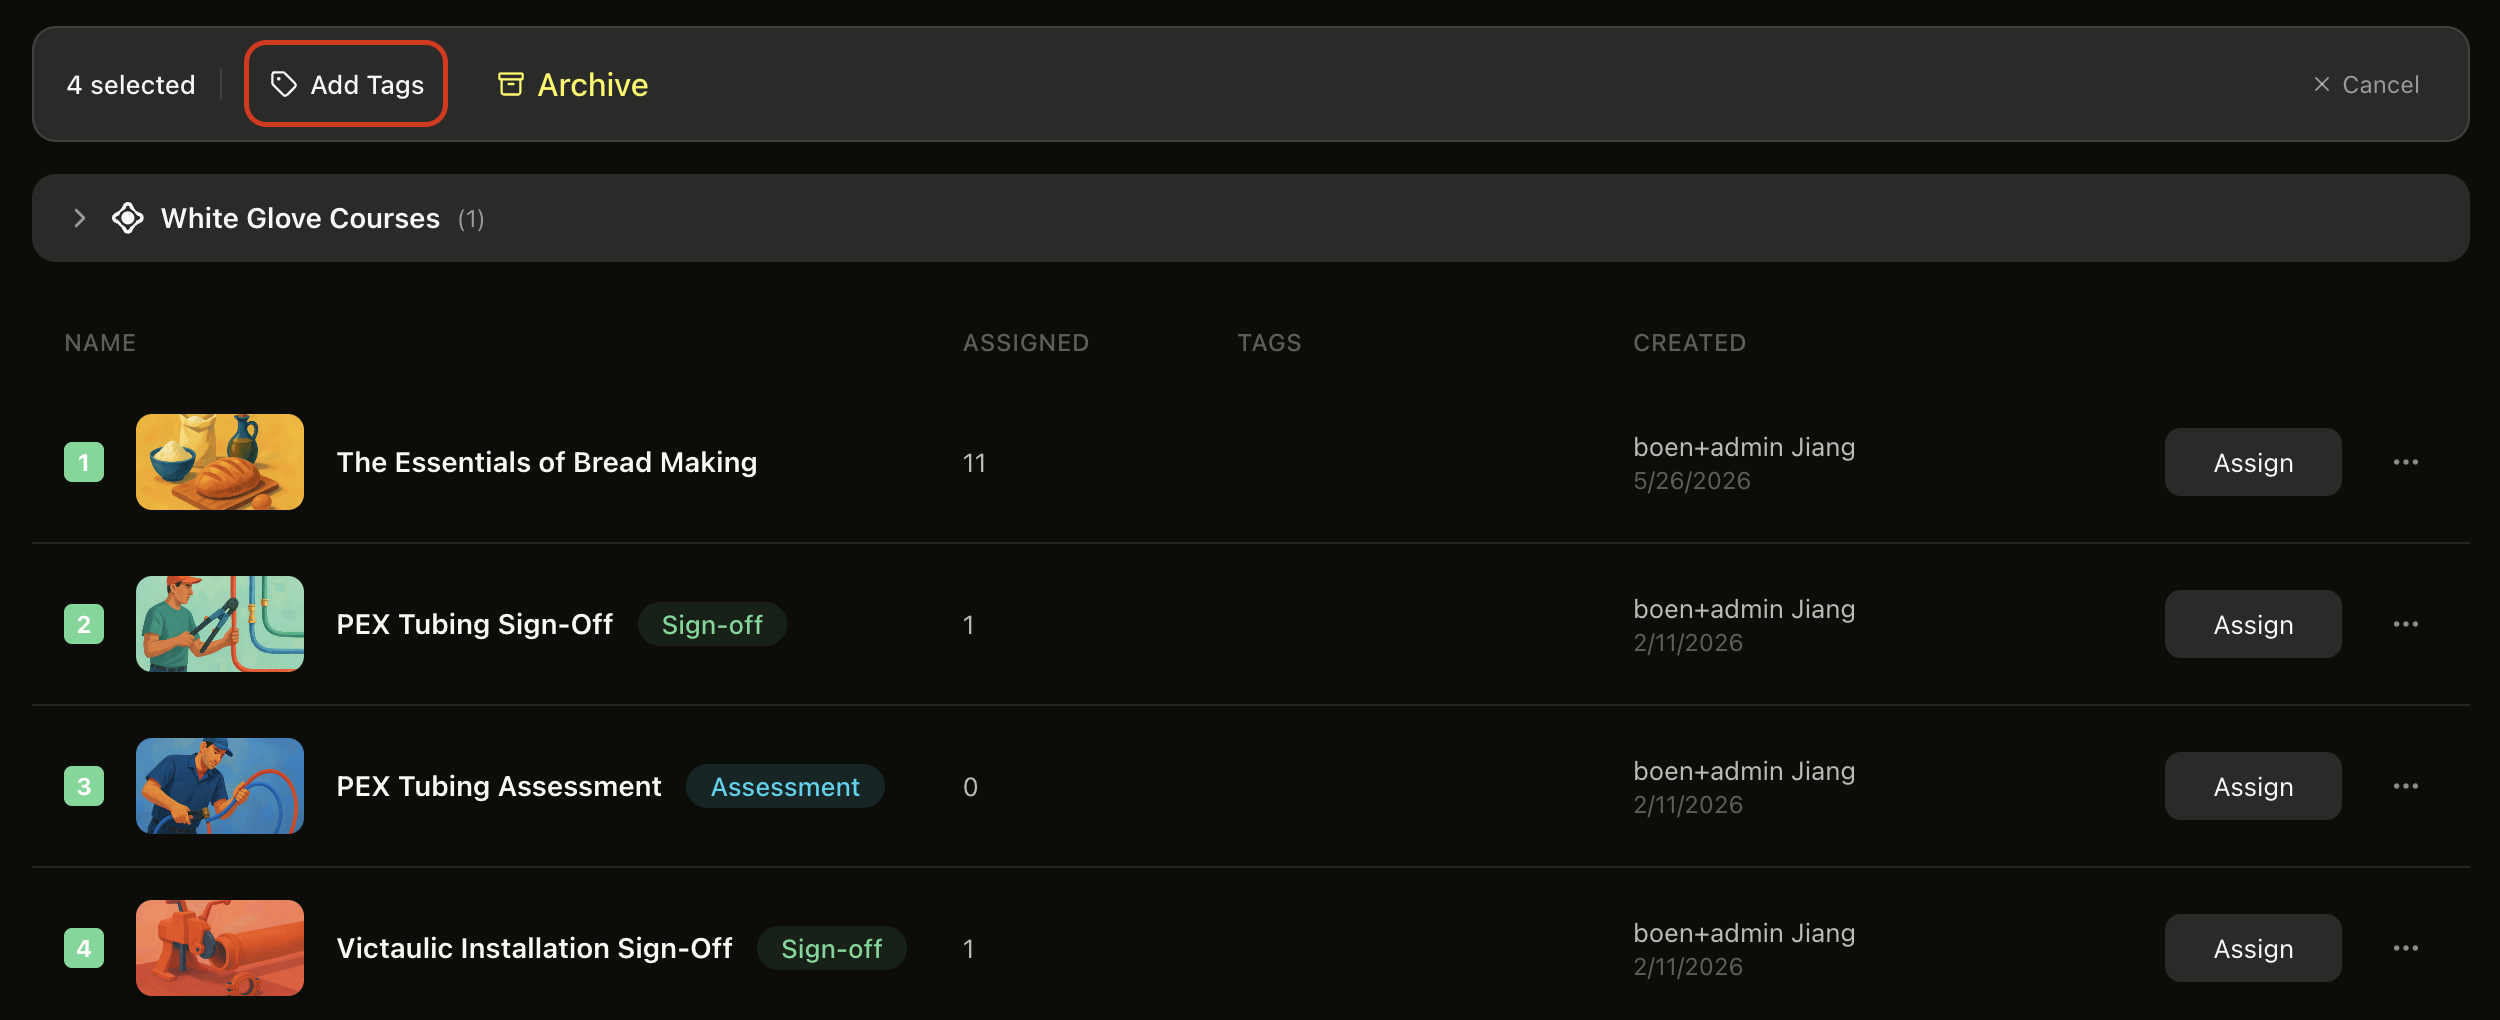Open the PEX Tubing Sign-Off course title

tap(474, 624)
